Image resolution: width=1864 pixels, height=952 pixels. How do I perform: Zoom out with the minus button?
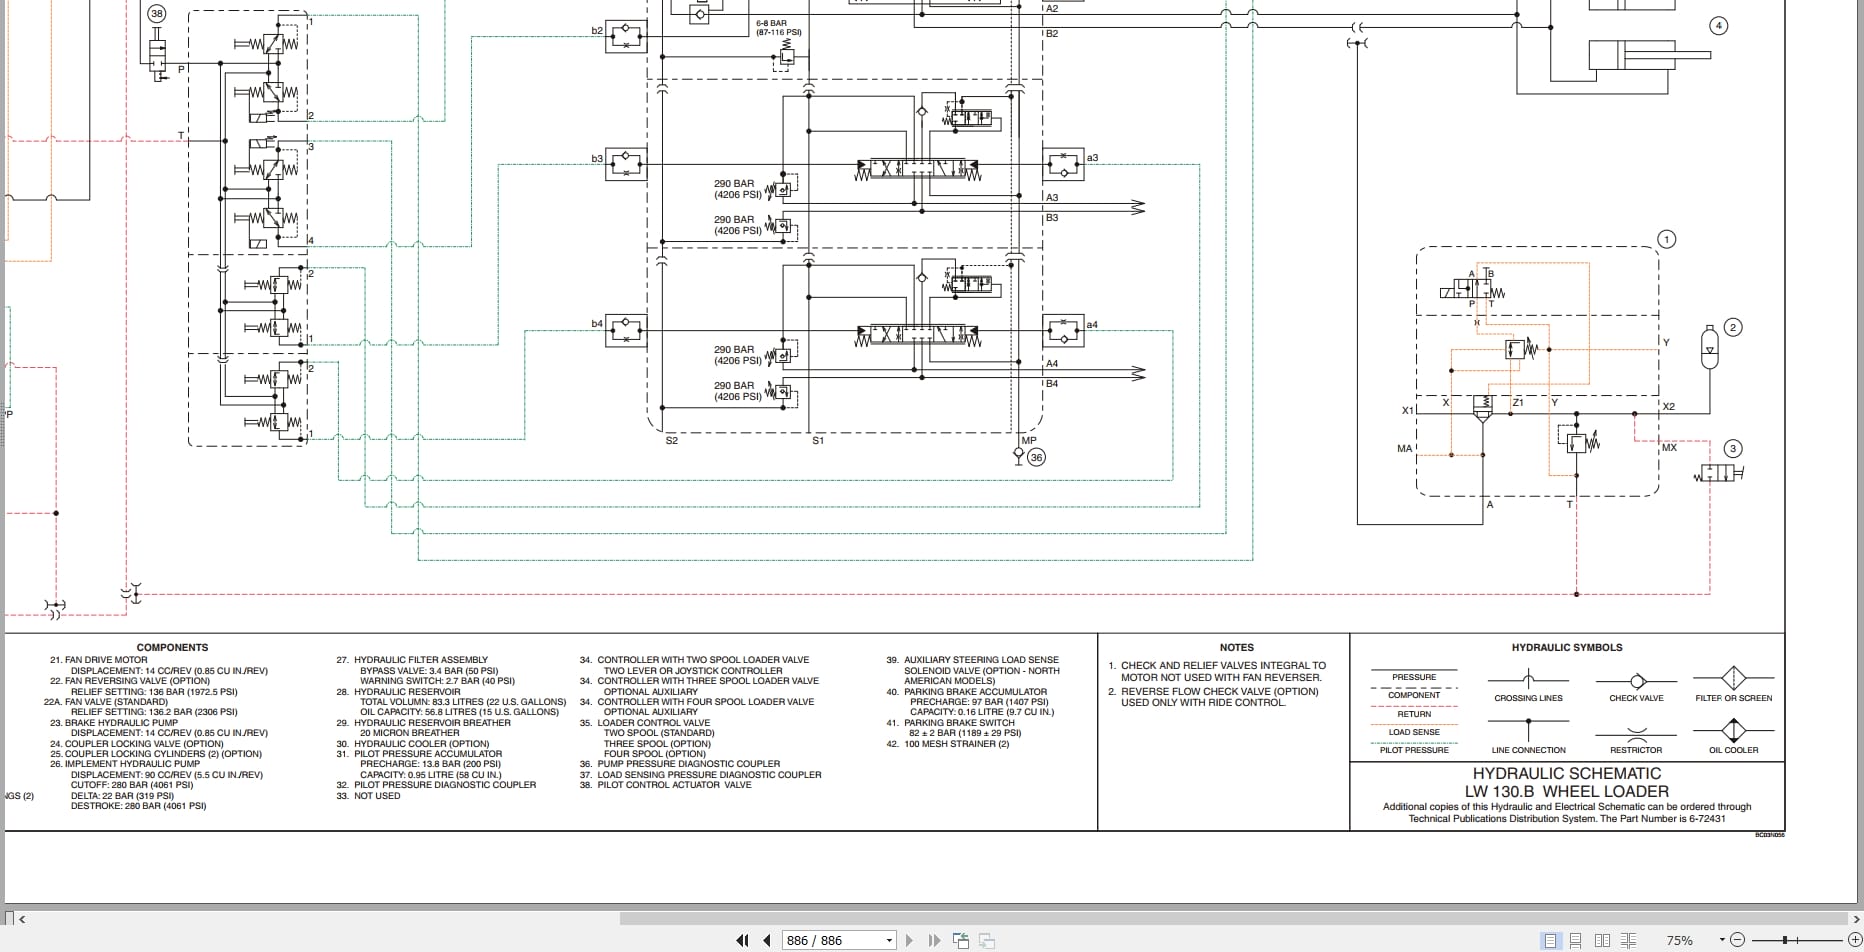pos(1737,940)
